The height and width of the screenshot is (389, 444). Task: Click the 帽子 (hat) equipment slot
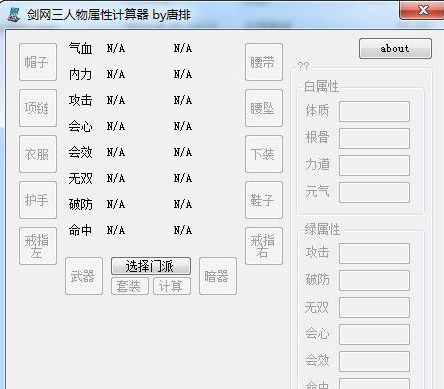click(38, 62)
